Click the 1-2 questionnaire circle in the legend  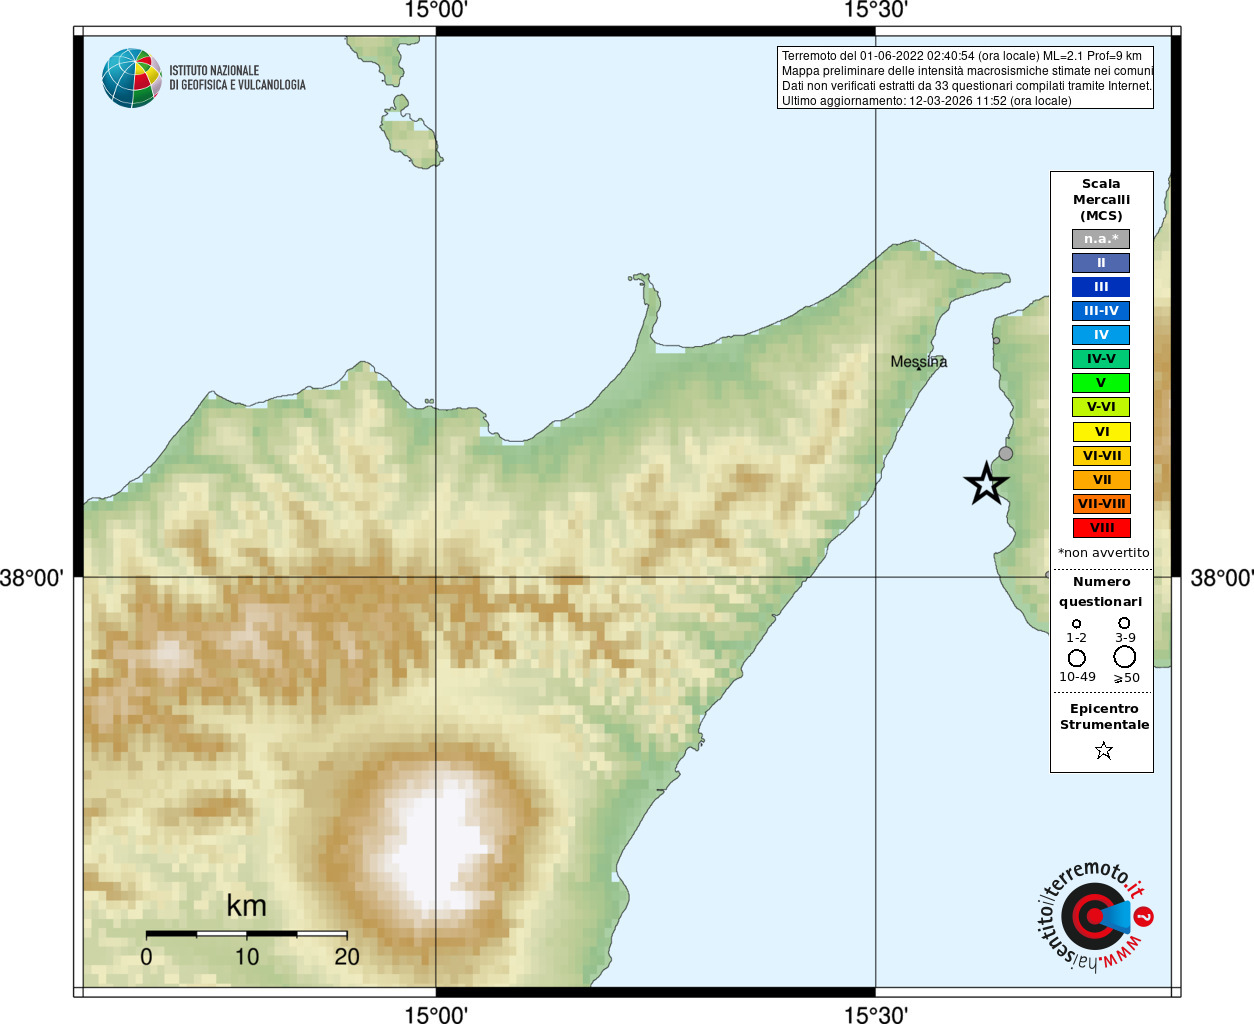tap(1076, 624)
